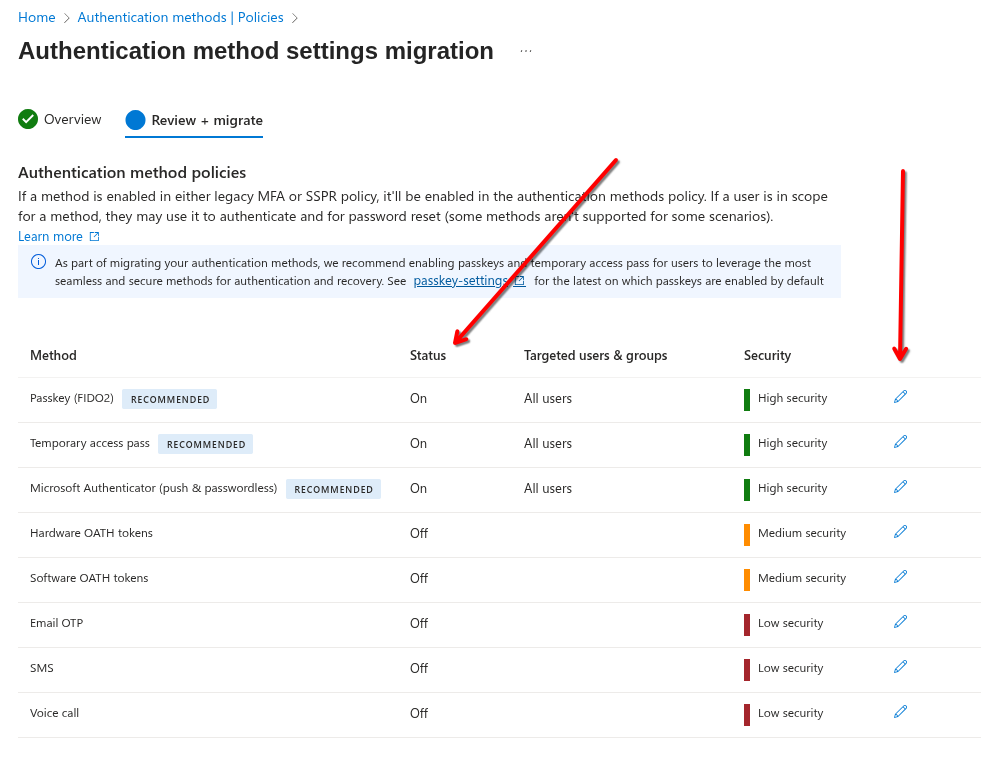
Task: Navigate back using the Home breadcrumb
Action: coord(36,17)
